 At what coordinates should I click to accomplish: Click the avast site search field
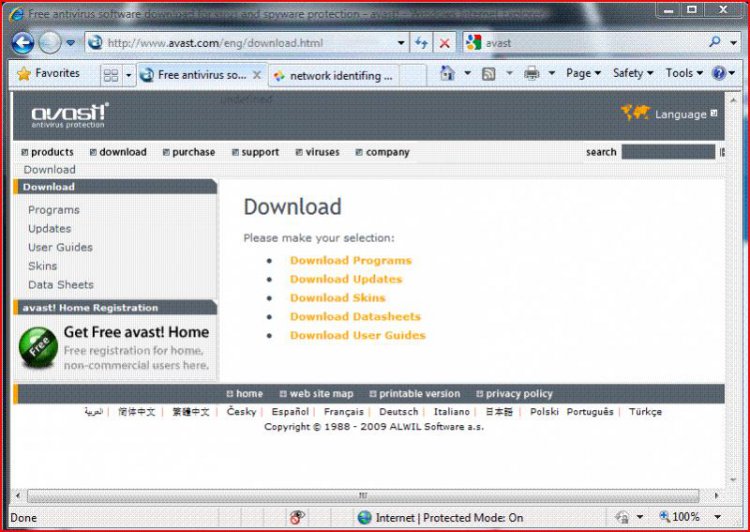coord(668,152)
